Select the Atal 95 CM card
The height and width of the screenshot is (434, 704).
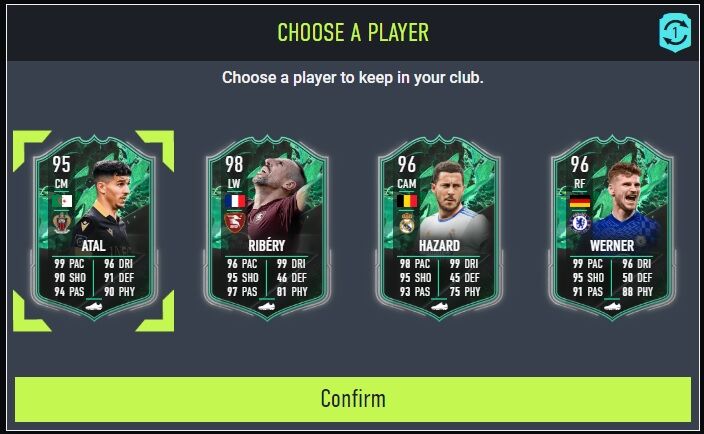94,230
